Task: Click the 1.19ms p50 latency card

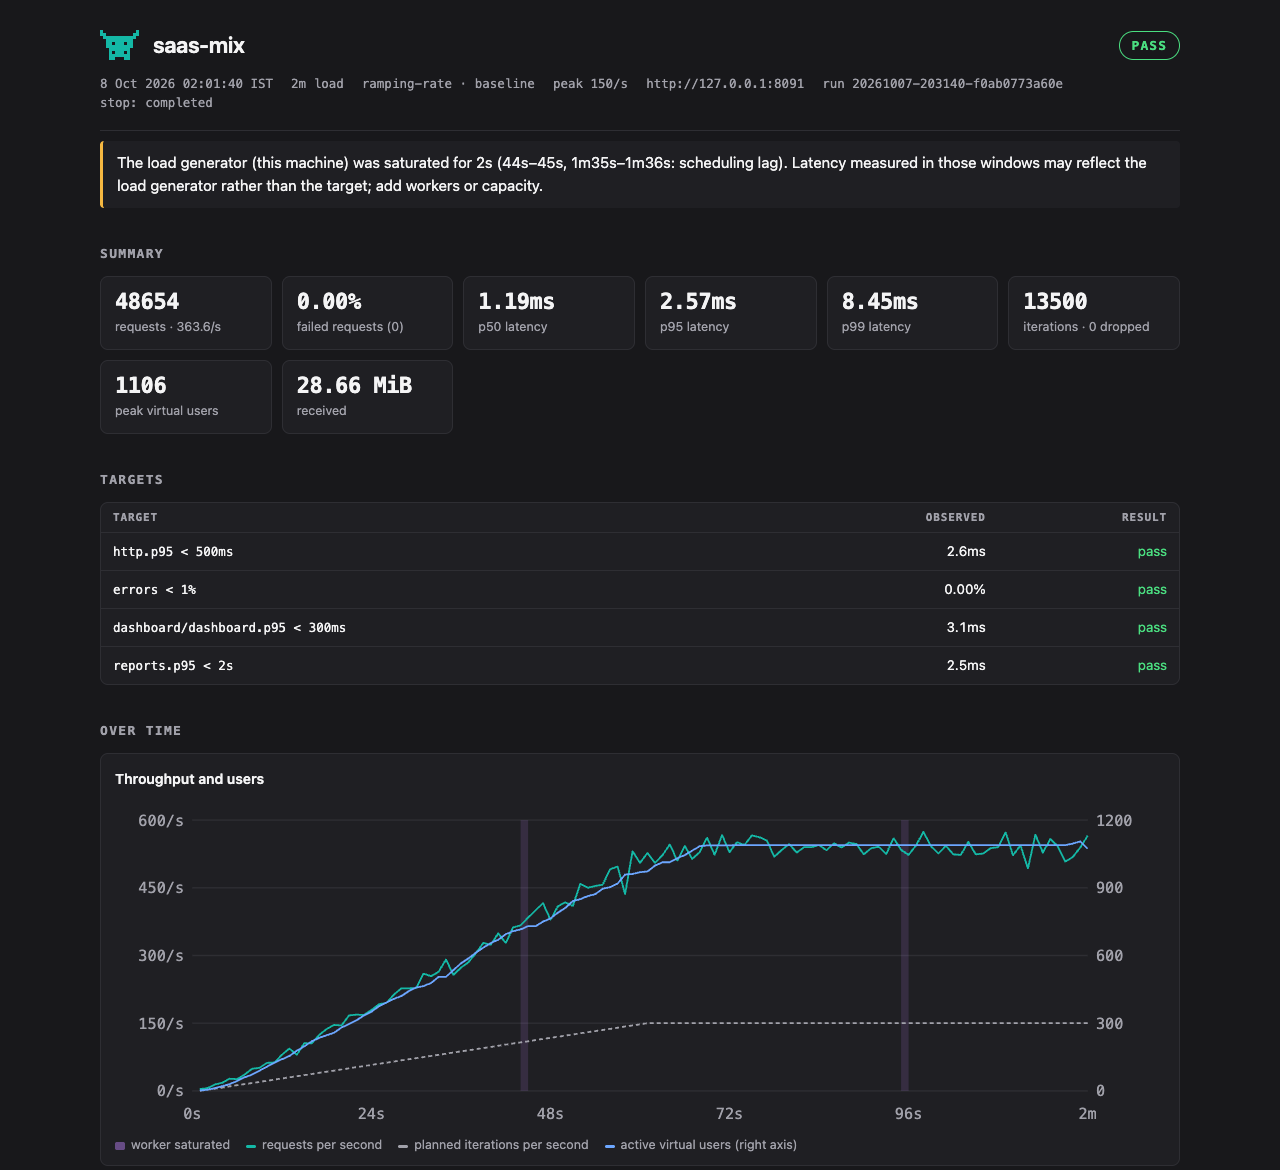Action: (549, 313)
